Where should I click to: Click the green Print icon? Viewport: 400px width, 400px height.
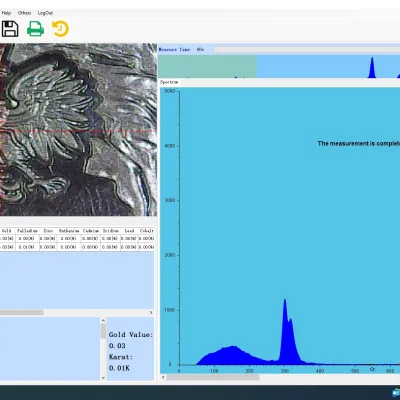(35, 29)
